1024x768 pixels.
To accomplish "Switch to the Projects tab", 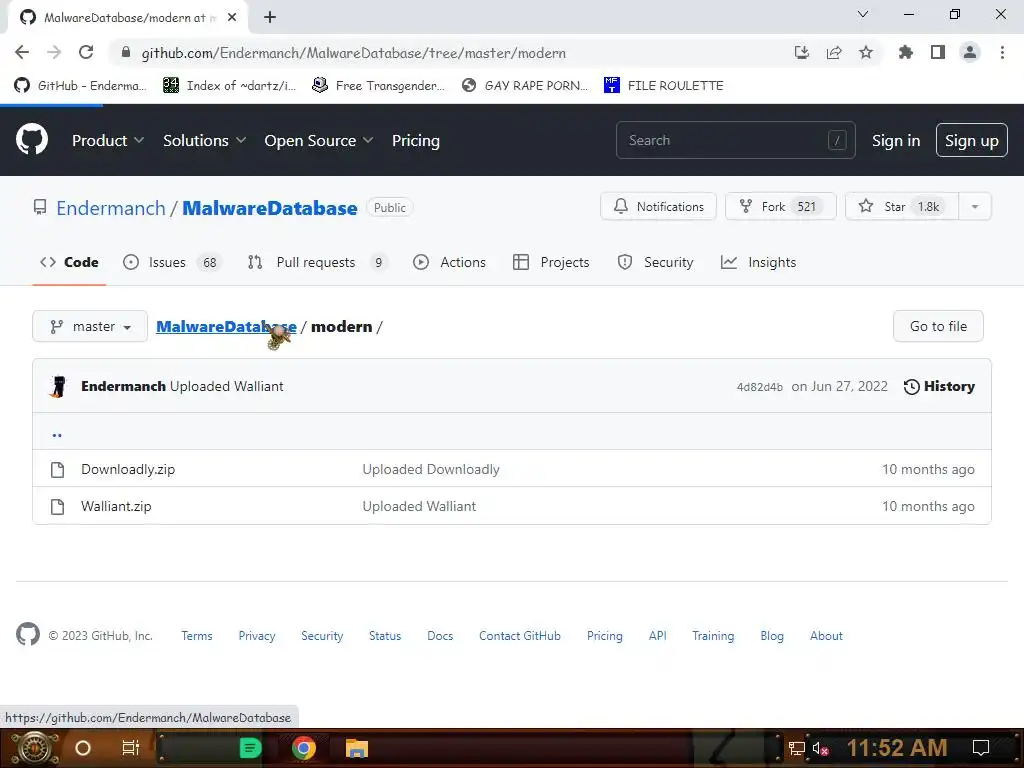I will pyautogui.click(x=551, y=262).
